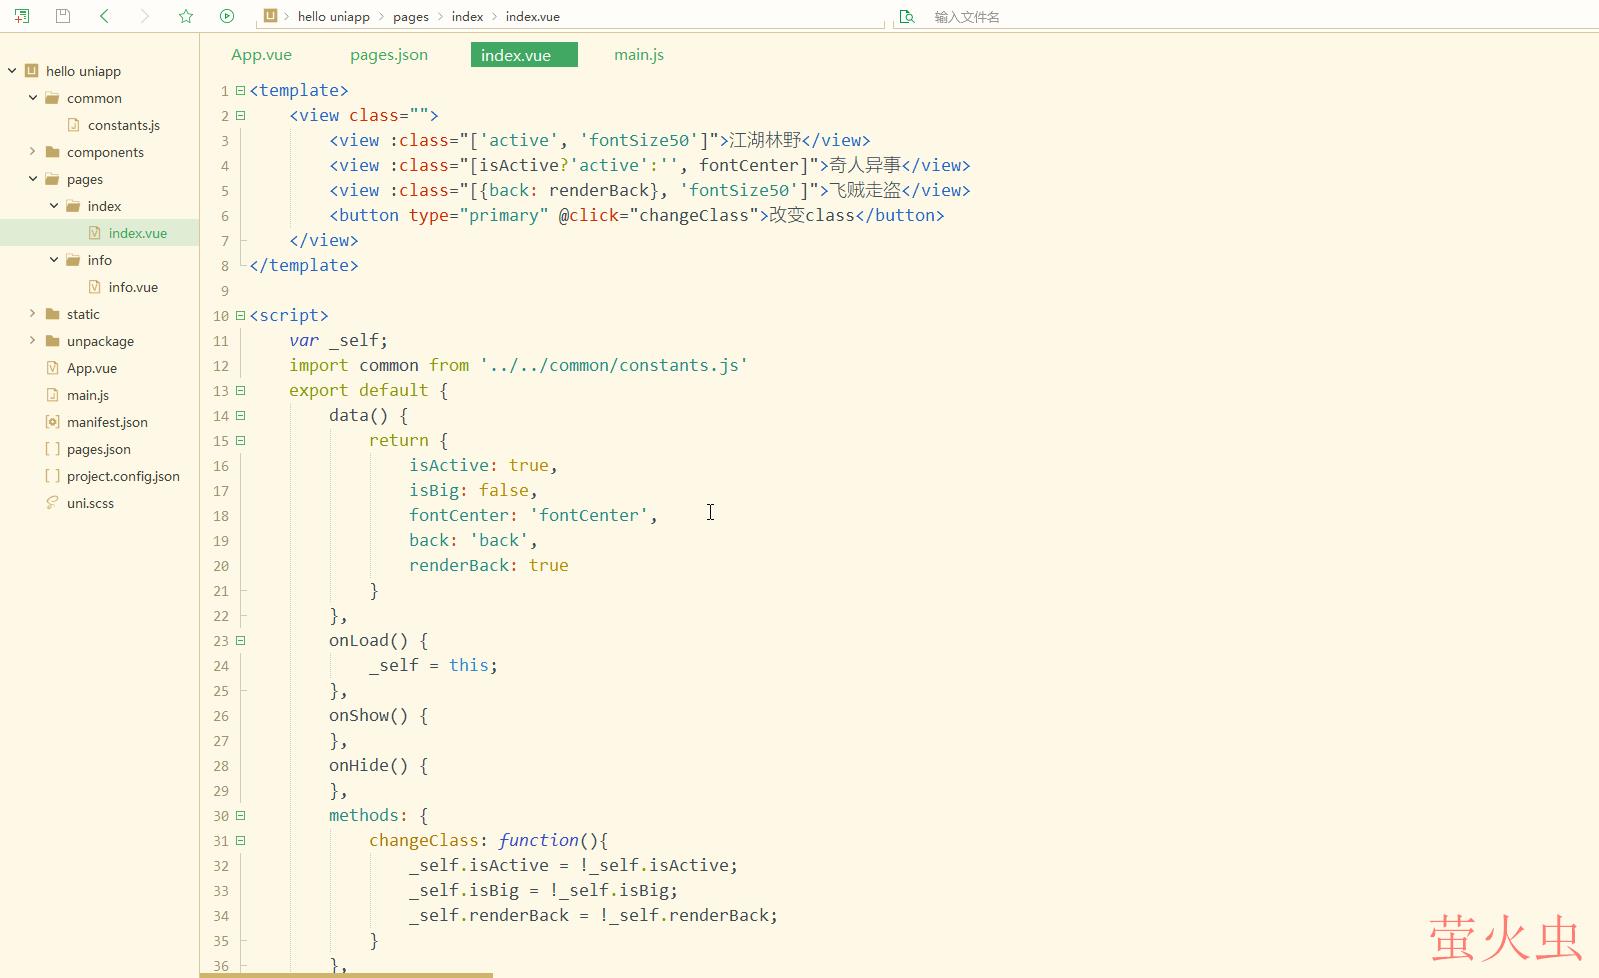This screenshot has height=978, width=1599.
Task: Click the uni.scss file icon
Action: click(x=53, y=503)
